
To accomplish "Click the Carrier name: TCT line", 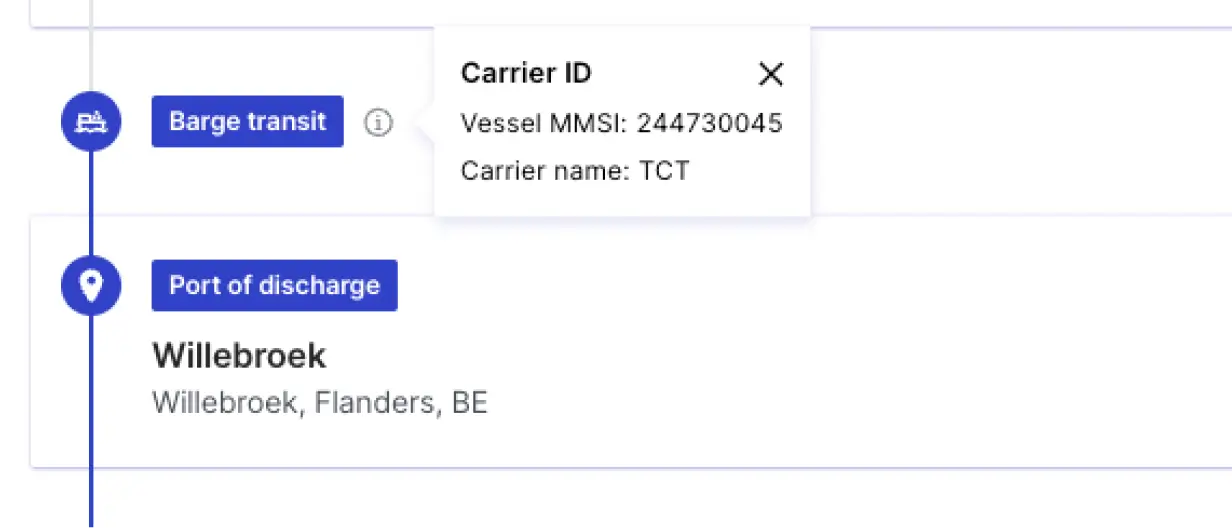I will coord(575,171).
